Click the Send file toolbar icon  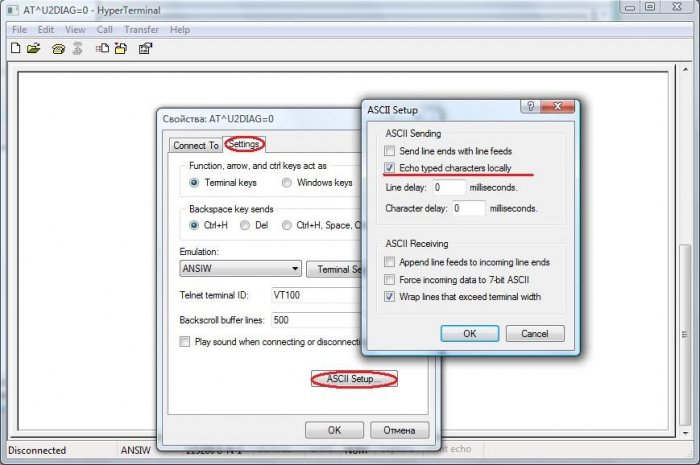point(101,48)
